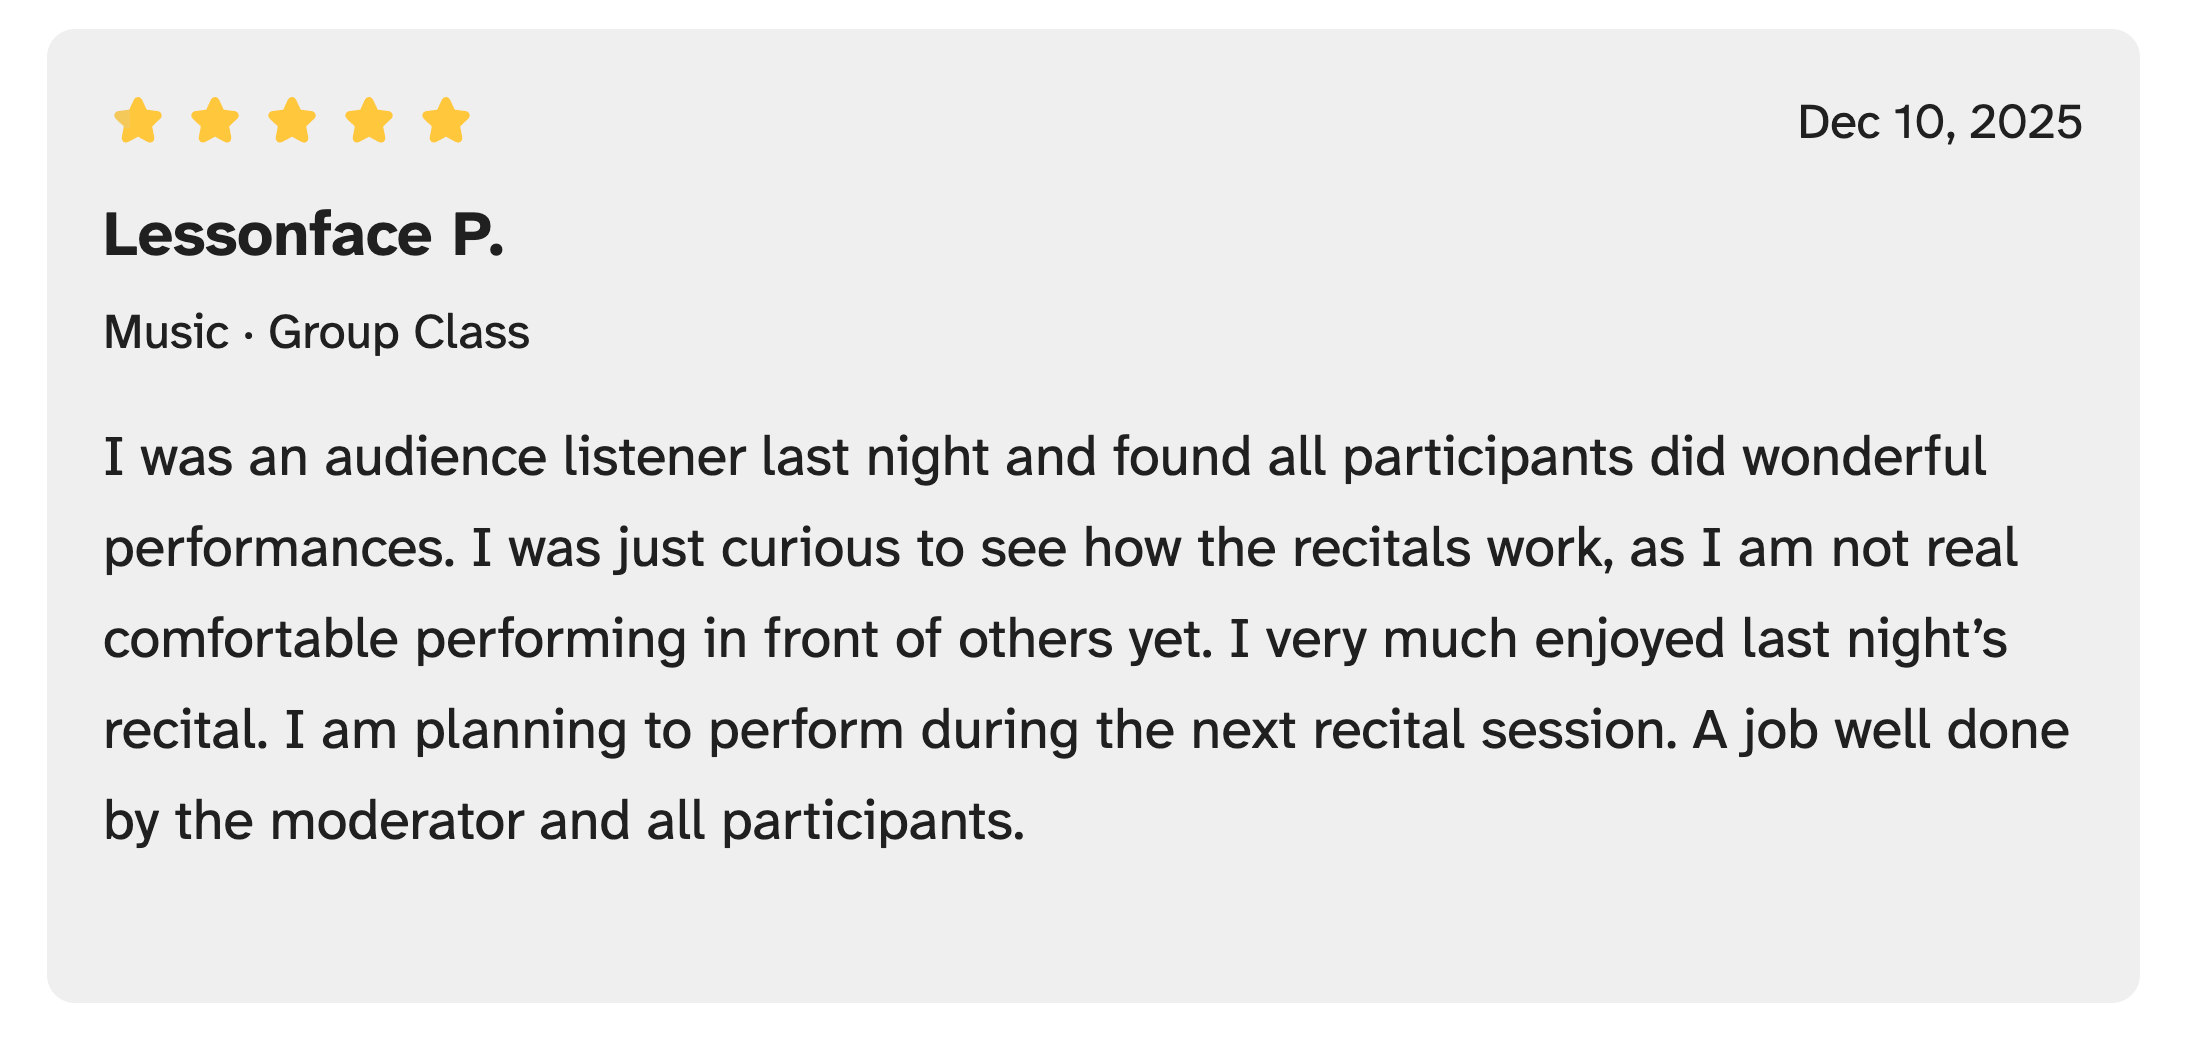This screenshot has height=1048, width=2188.
Task: Click the phrase 'A job well done'
Action: [x=1880, y=730]
